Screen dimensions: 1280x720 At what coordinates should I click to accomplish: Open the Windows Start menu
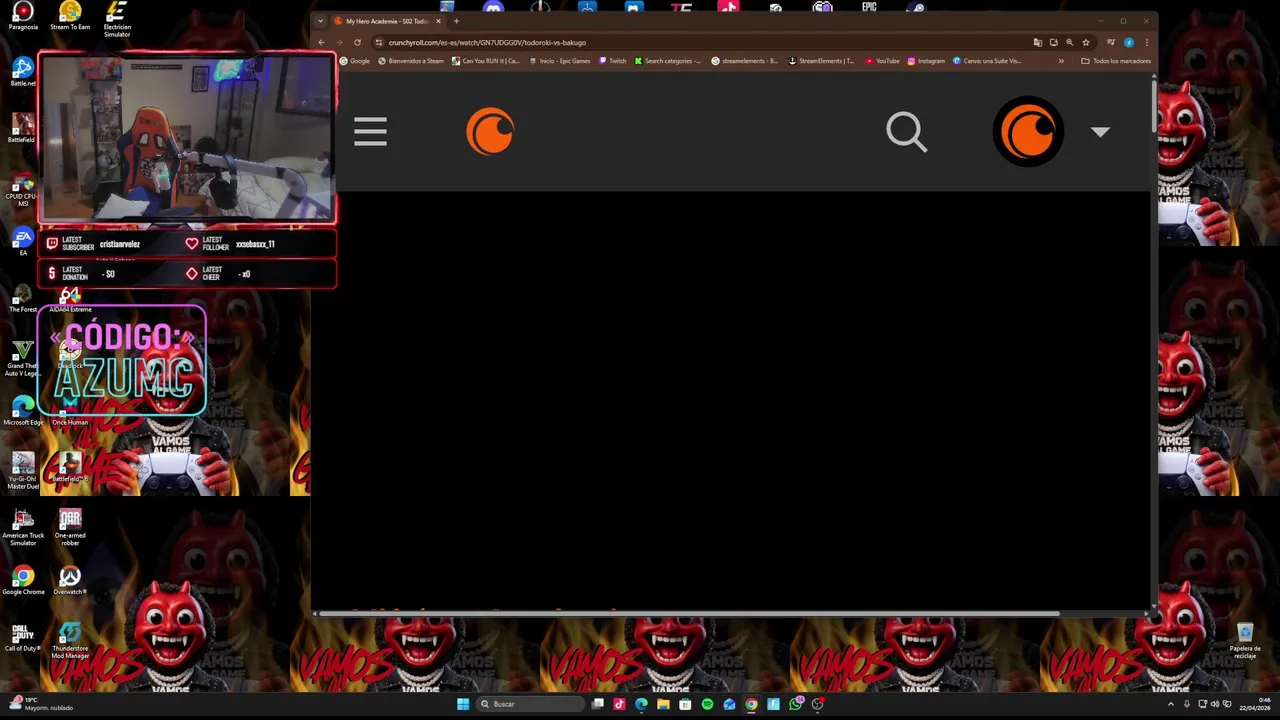(x=463, y=704)
